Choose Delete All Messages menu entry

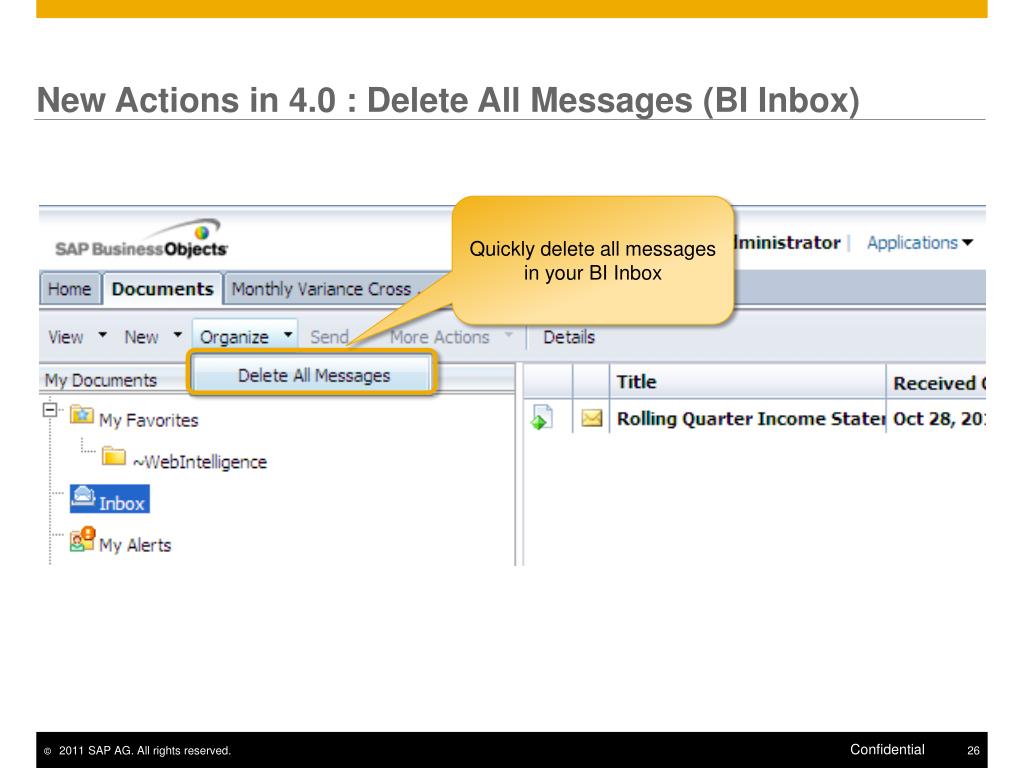[x=313, y=376]
